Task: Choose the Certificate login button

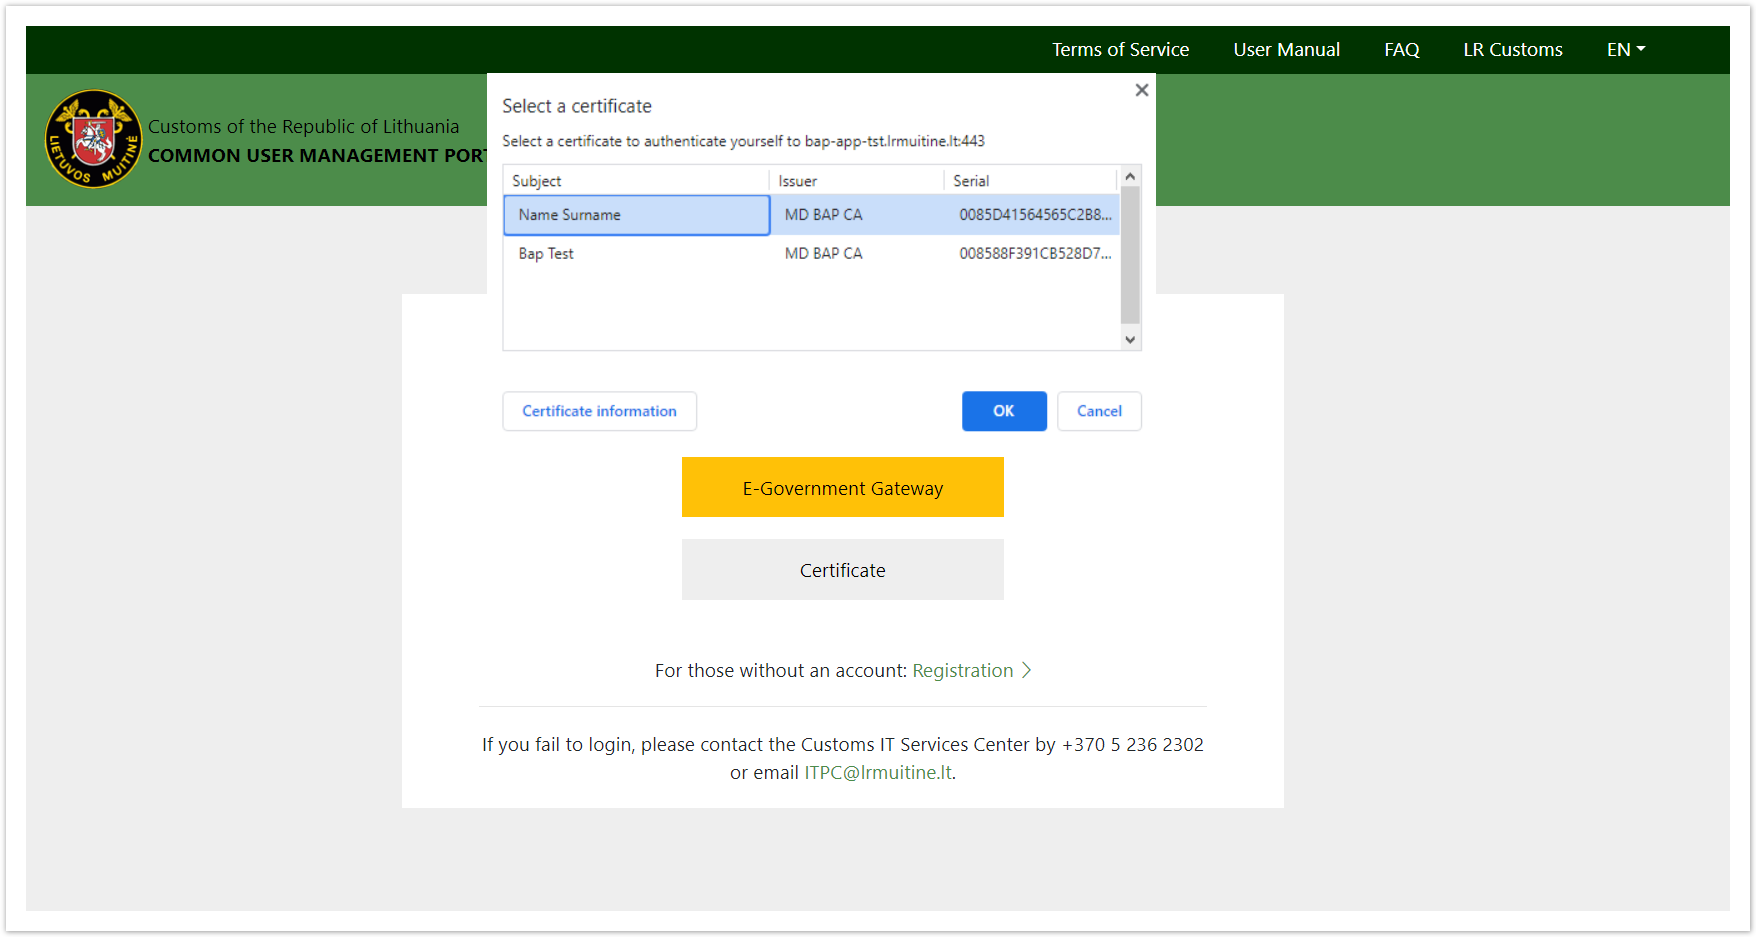Action: click(x=843, y=570)
